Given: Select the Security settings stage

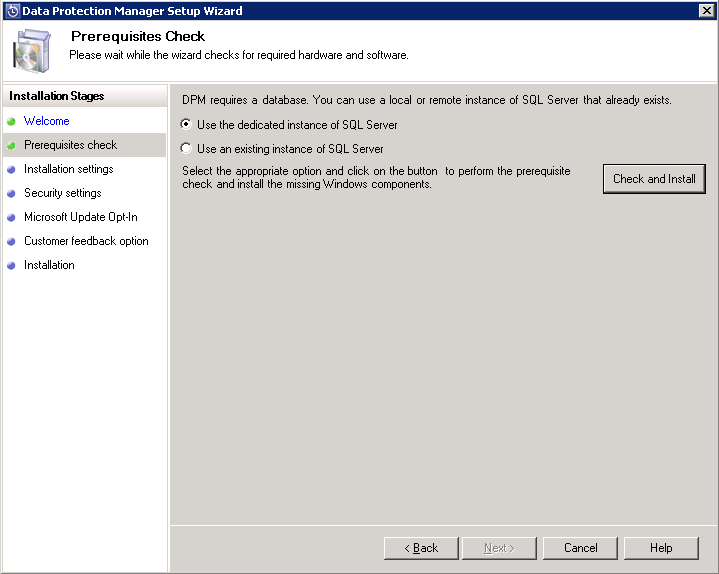Looking at the screenshot, I should 62,193.
